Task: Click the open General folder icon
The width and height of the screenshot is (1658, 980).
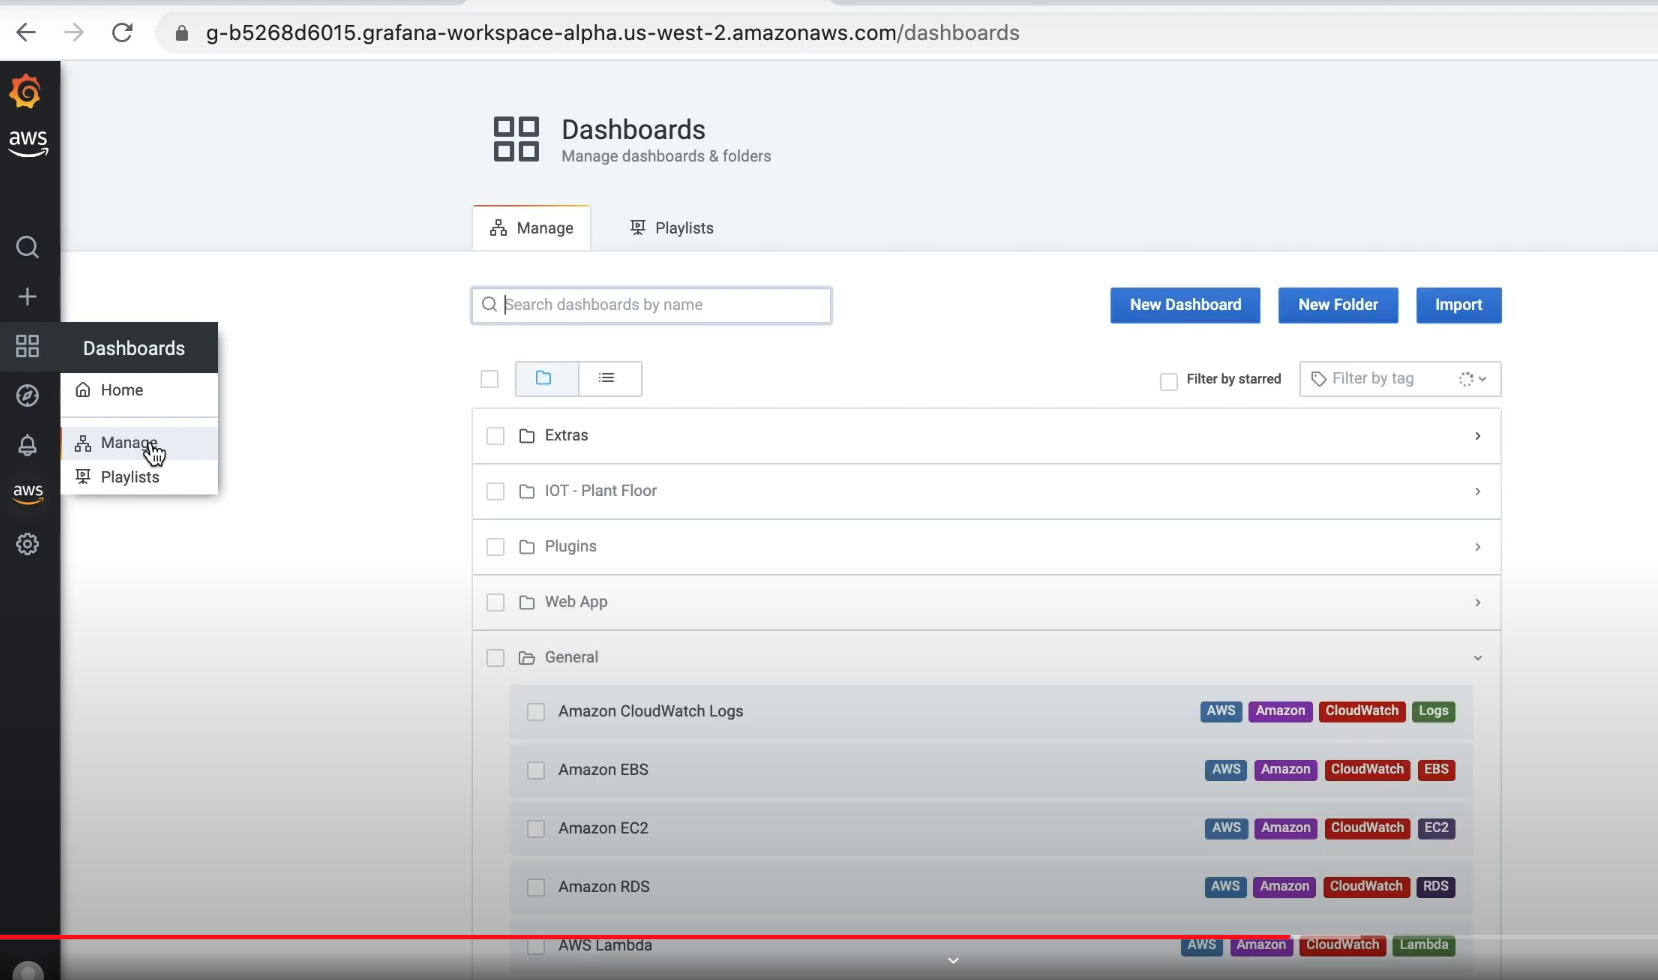Action: 527,658
